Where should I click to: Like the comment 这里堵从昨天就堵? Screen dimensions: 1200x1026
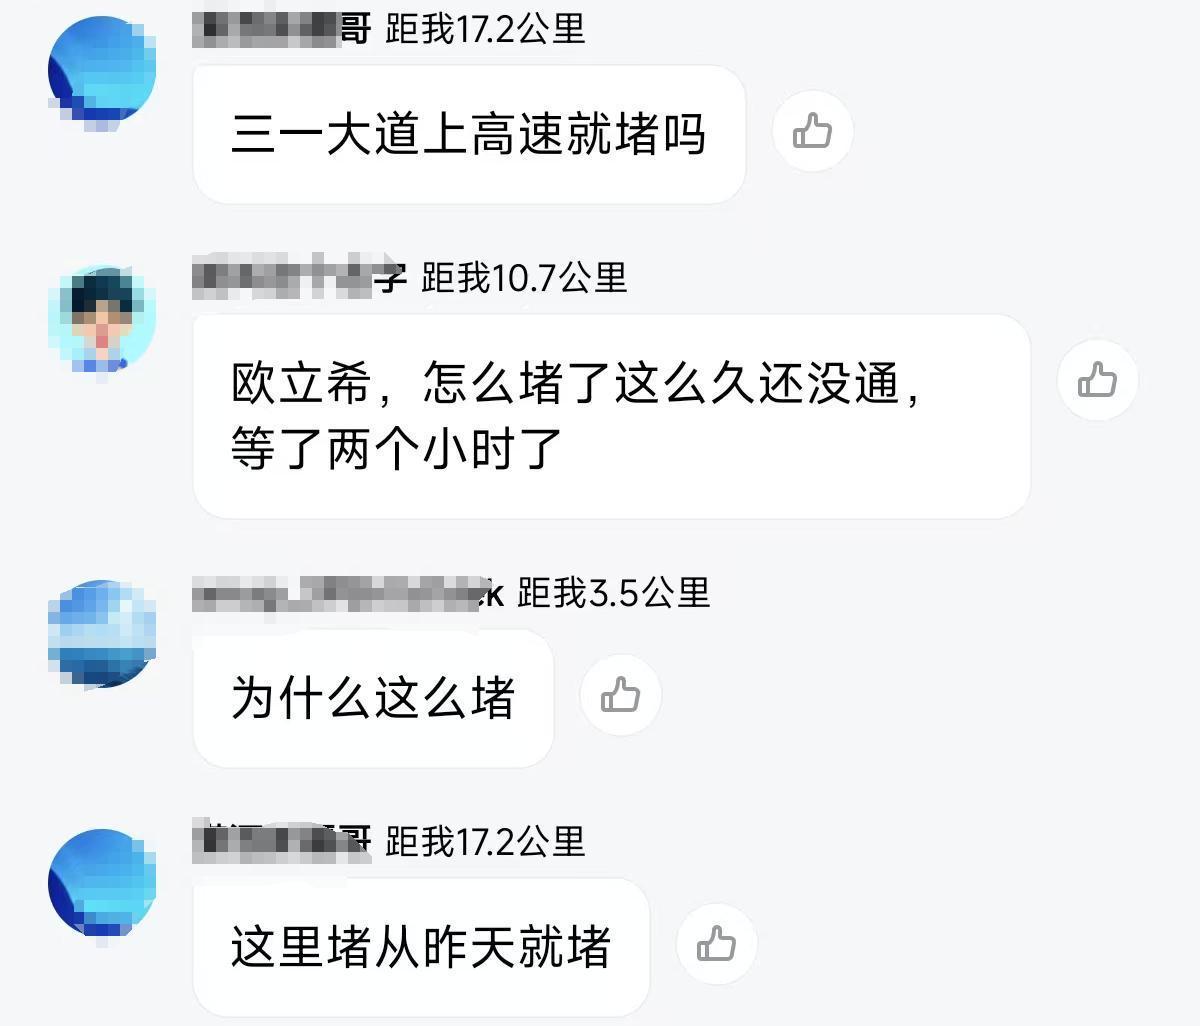(716, 944)
